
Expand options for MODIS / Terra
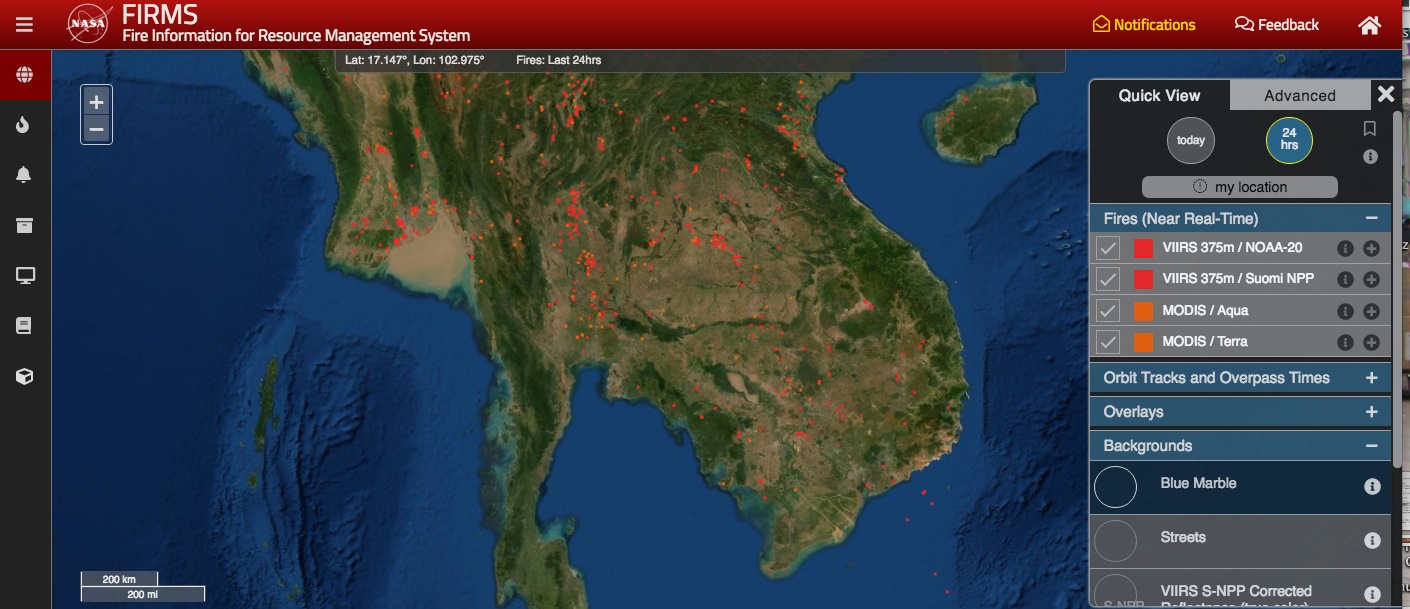click(x=1371, y=342)
